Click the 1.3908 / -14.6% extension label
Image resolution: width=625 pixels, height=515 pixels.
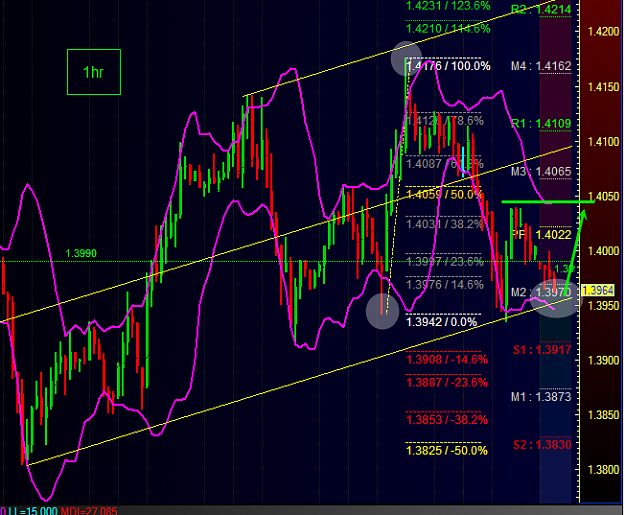click(x=447, y=360)
